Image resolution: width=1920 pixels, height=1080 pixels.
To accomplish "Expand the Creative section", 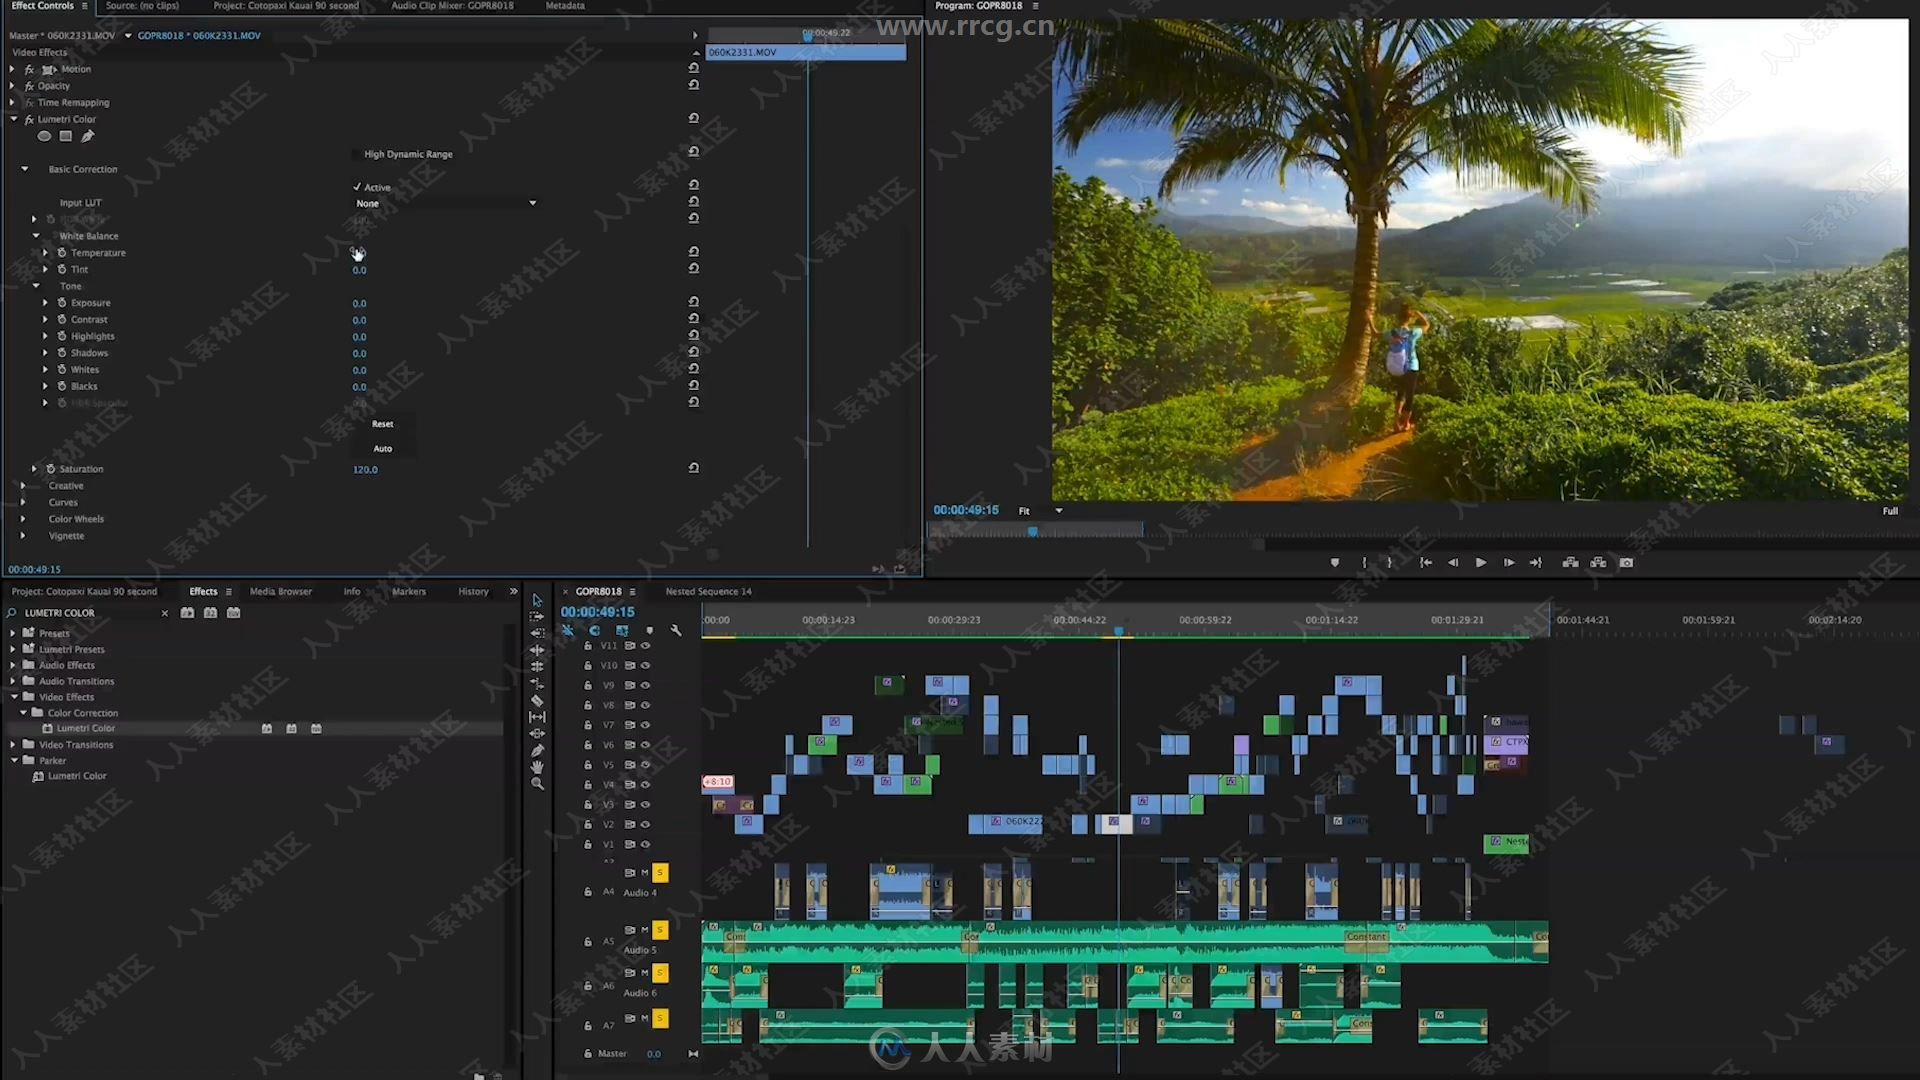I will pyautogui.click(x=23, y=486).
